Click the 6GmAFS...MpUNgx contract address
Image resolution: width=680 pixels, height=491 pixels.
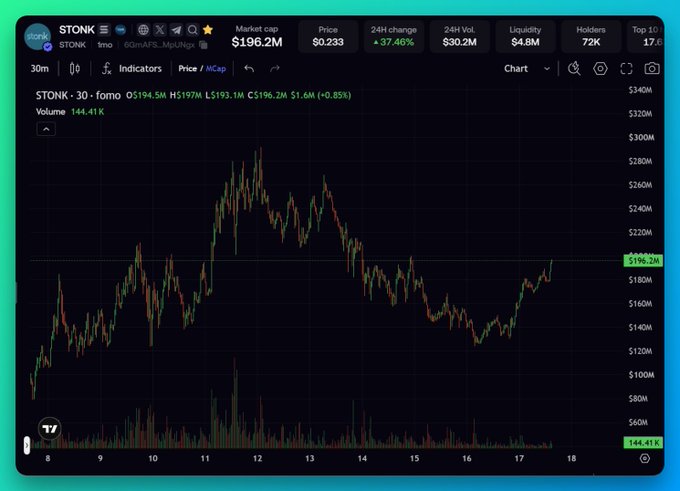(159, 45)
